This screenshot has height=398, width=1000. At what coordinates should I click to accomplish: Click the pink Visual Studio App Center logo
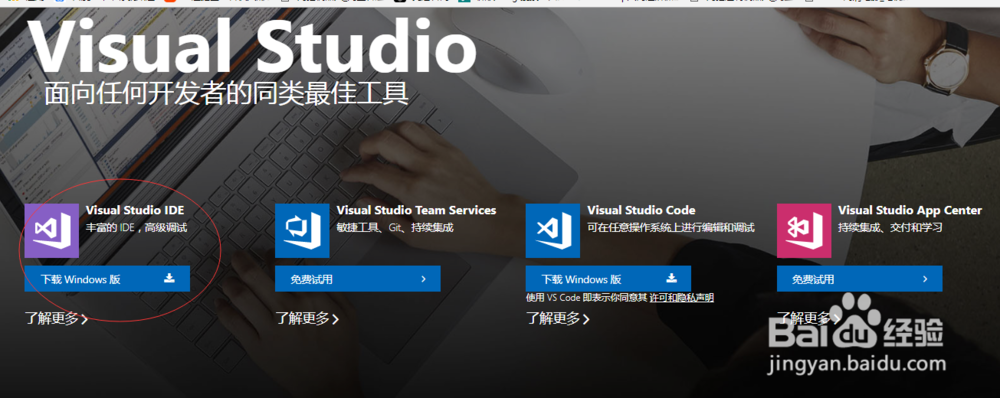804,231
